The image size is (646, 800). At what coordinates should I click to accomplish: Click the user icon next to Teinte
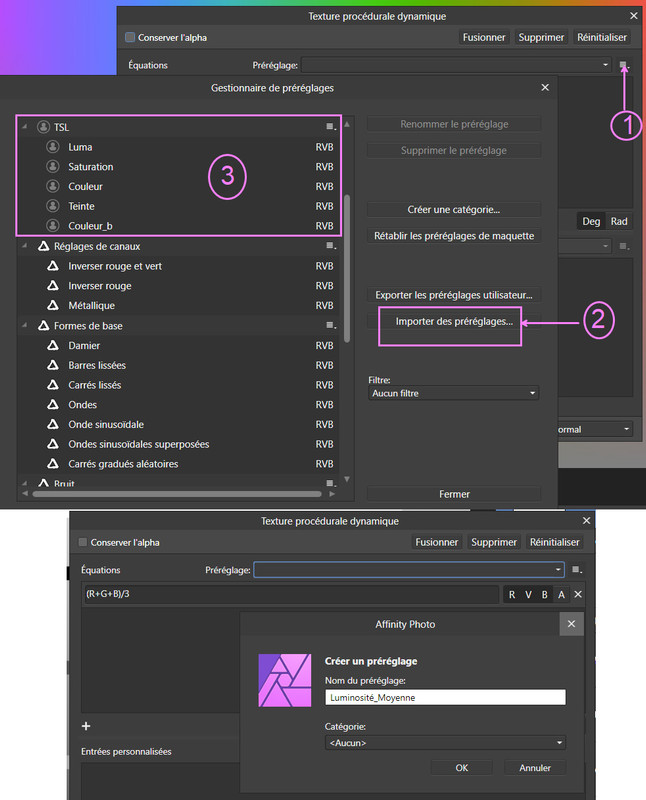pyautogui.click(x=53, y=206)
